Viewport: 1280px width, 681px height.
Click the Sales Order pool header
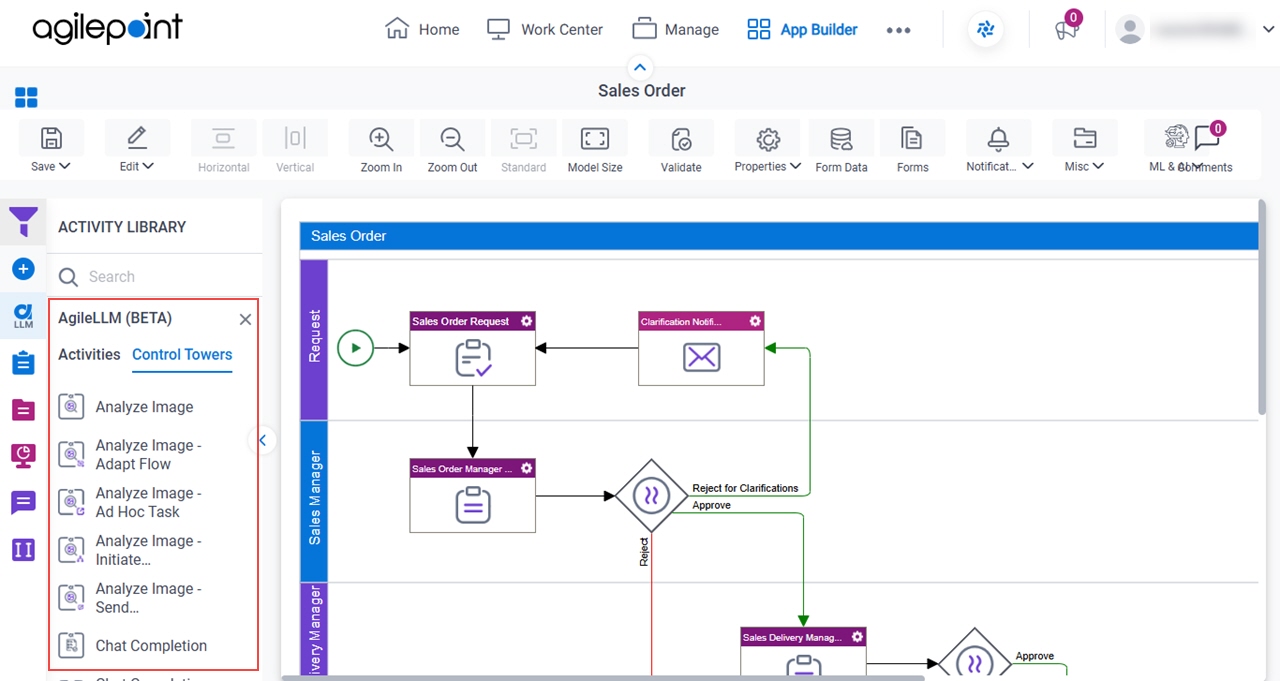coord(778,236)
